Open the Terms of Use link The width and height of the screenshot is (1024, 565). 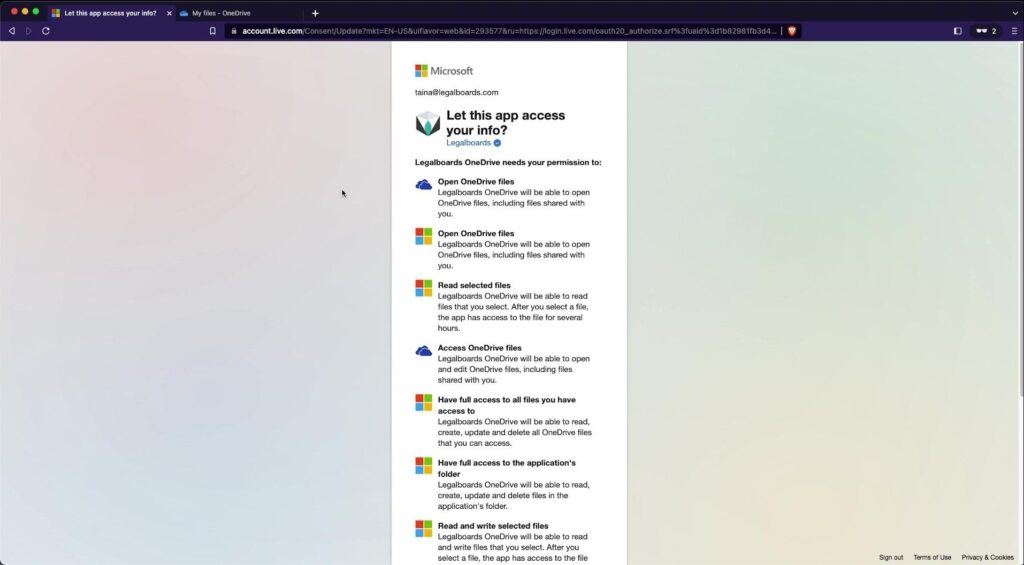[x=932, y=557]
